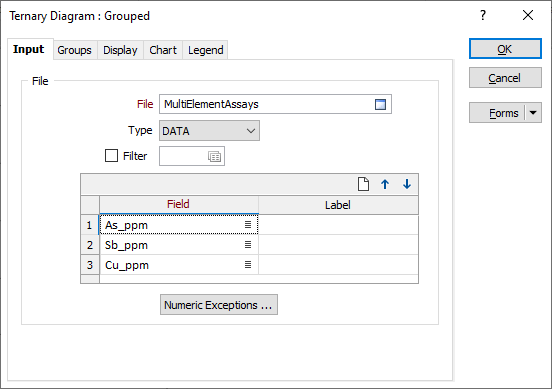Move row up with blue up arrow
The height and width of the screenshot is (389, 552).
pos(385,184)
